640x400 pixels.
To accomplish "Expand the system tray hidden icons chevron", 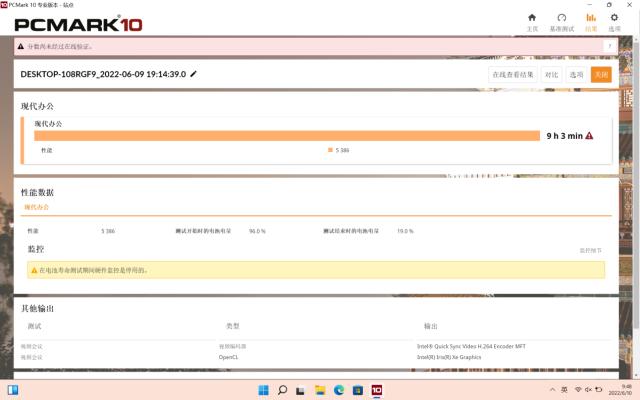I will point(552,390).
